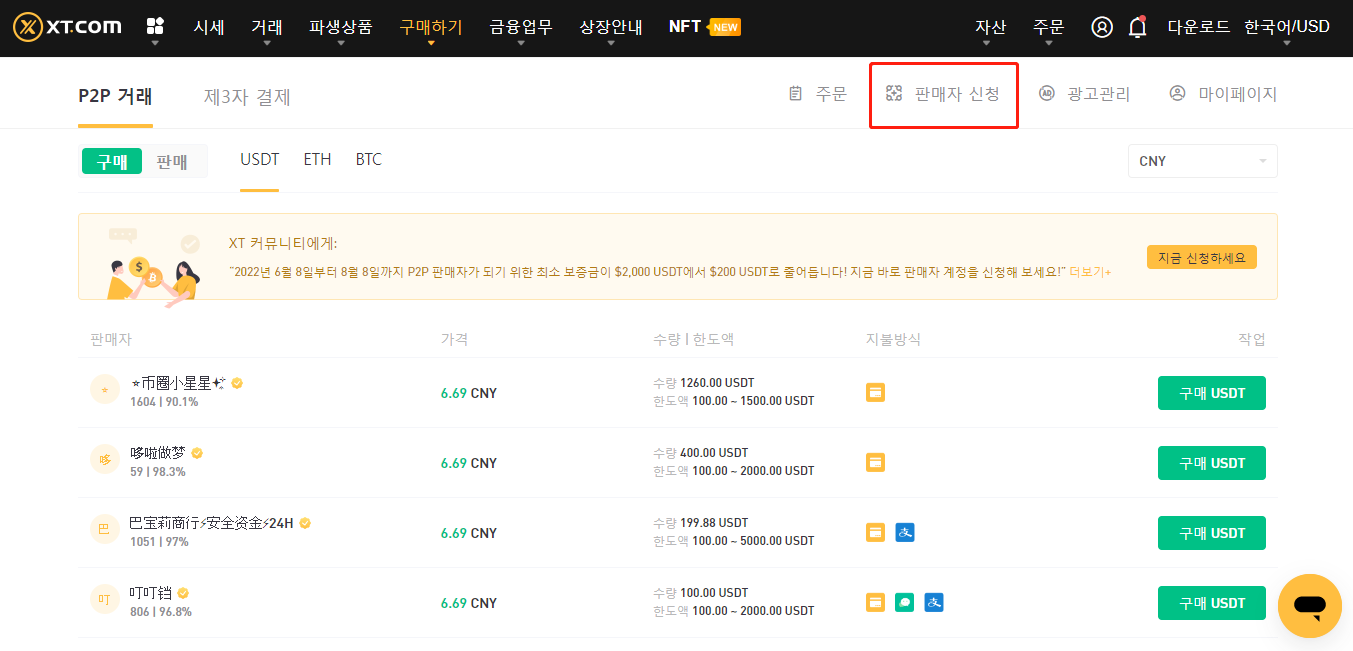
Task: Expand the 거래 menu in top navigation
Action: pyautogui.click(x=266, y=27)
